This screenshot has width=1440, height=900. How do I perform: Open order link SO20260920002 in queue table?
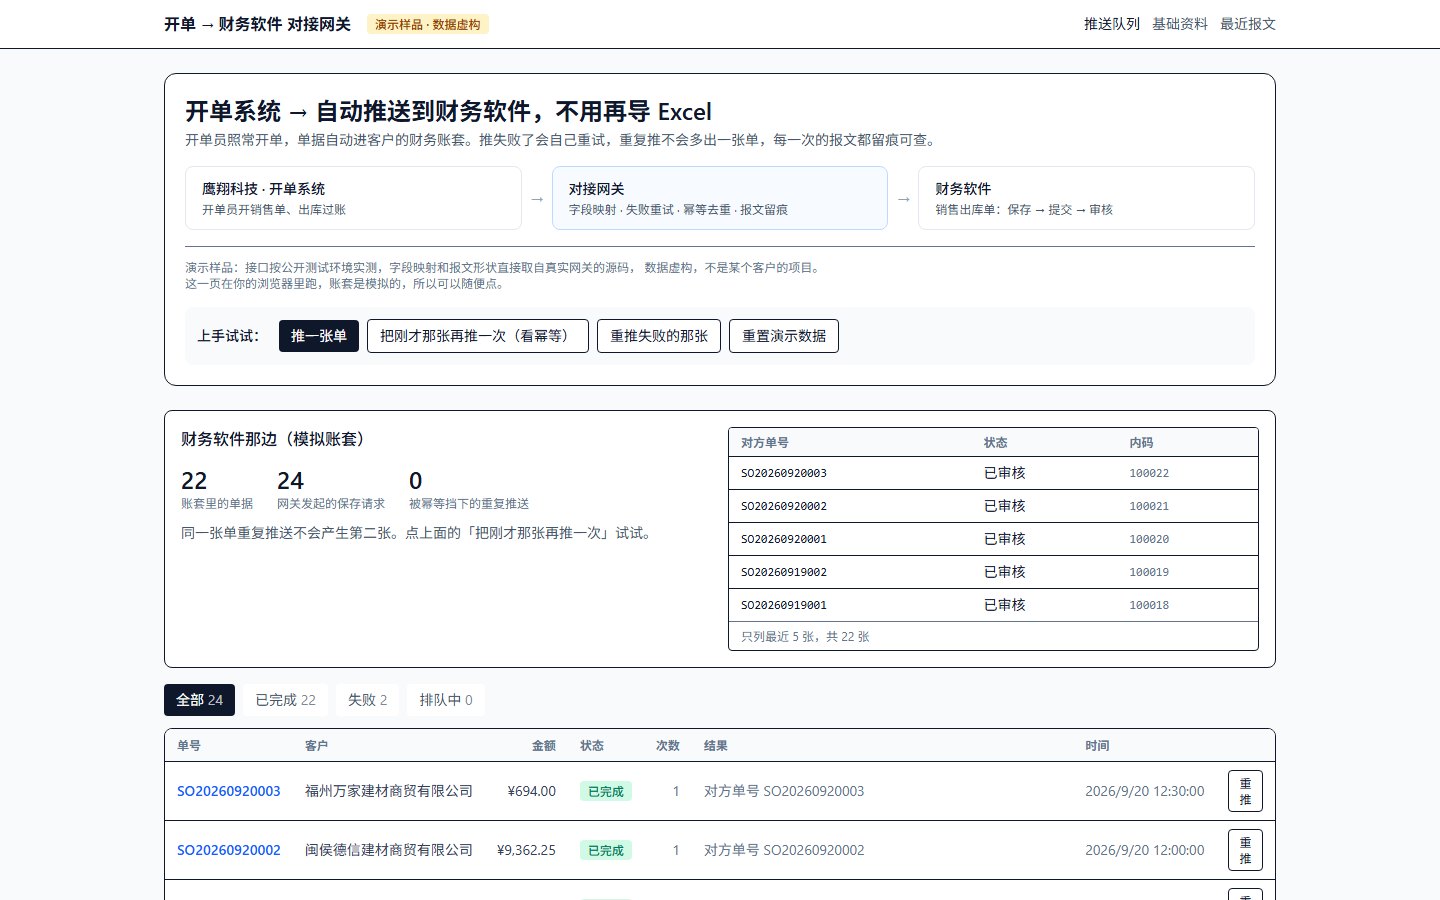tap(229, 850)
